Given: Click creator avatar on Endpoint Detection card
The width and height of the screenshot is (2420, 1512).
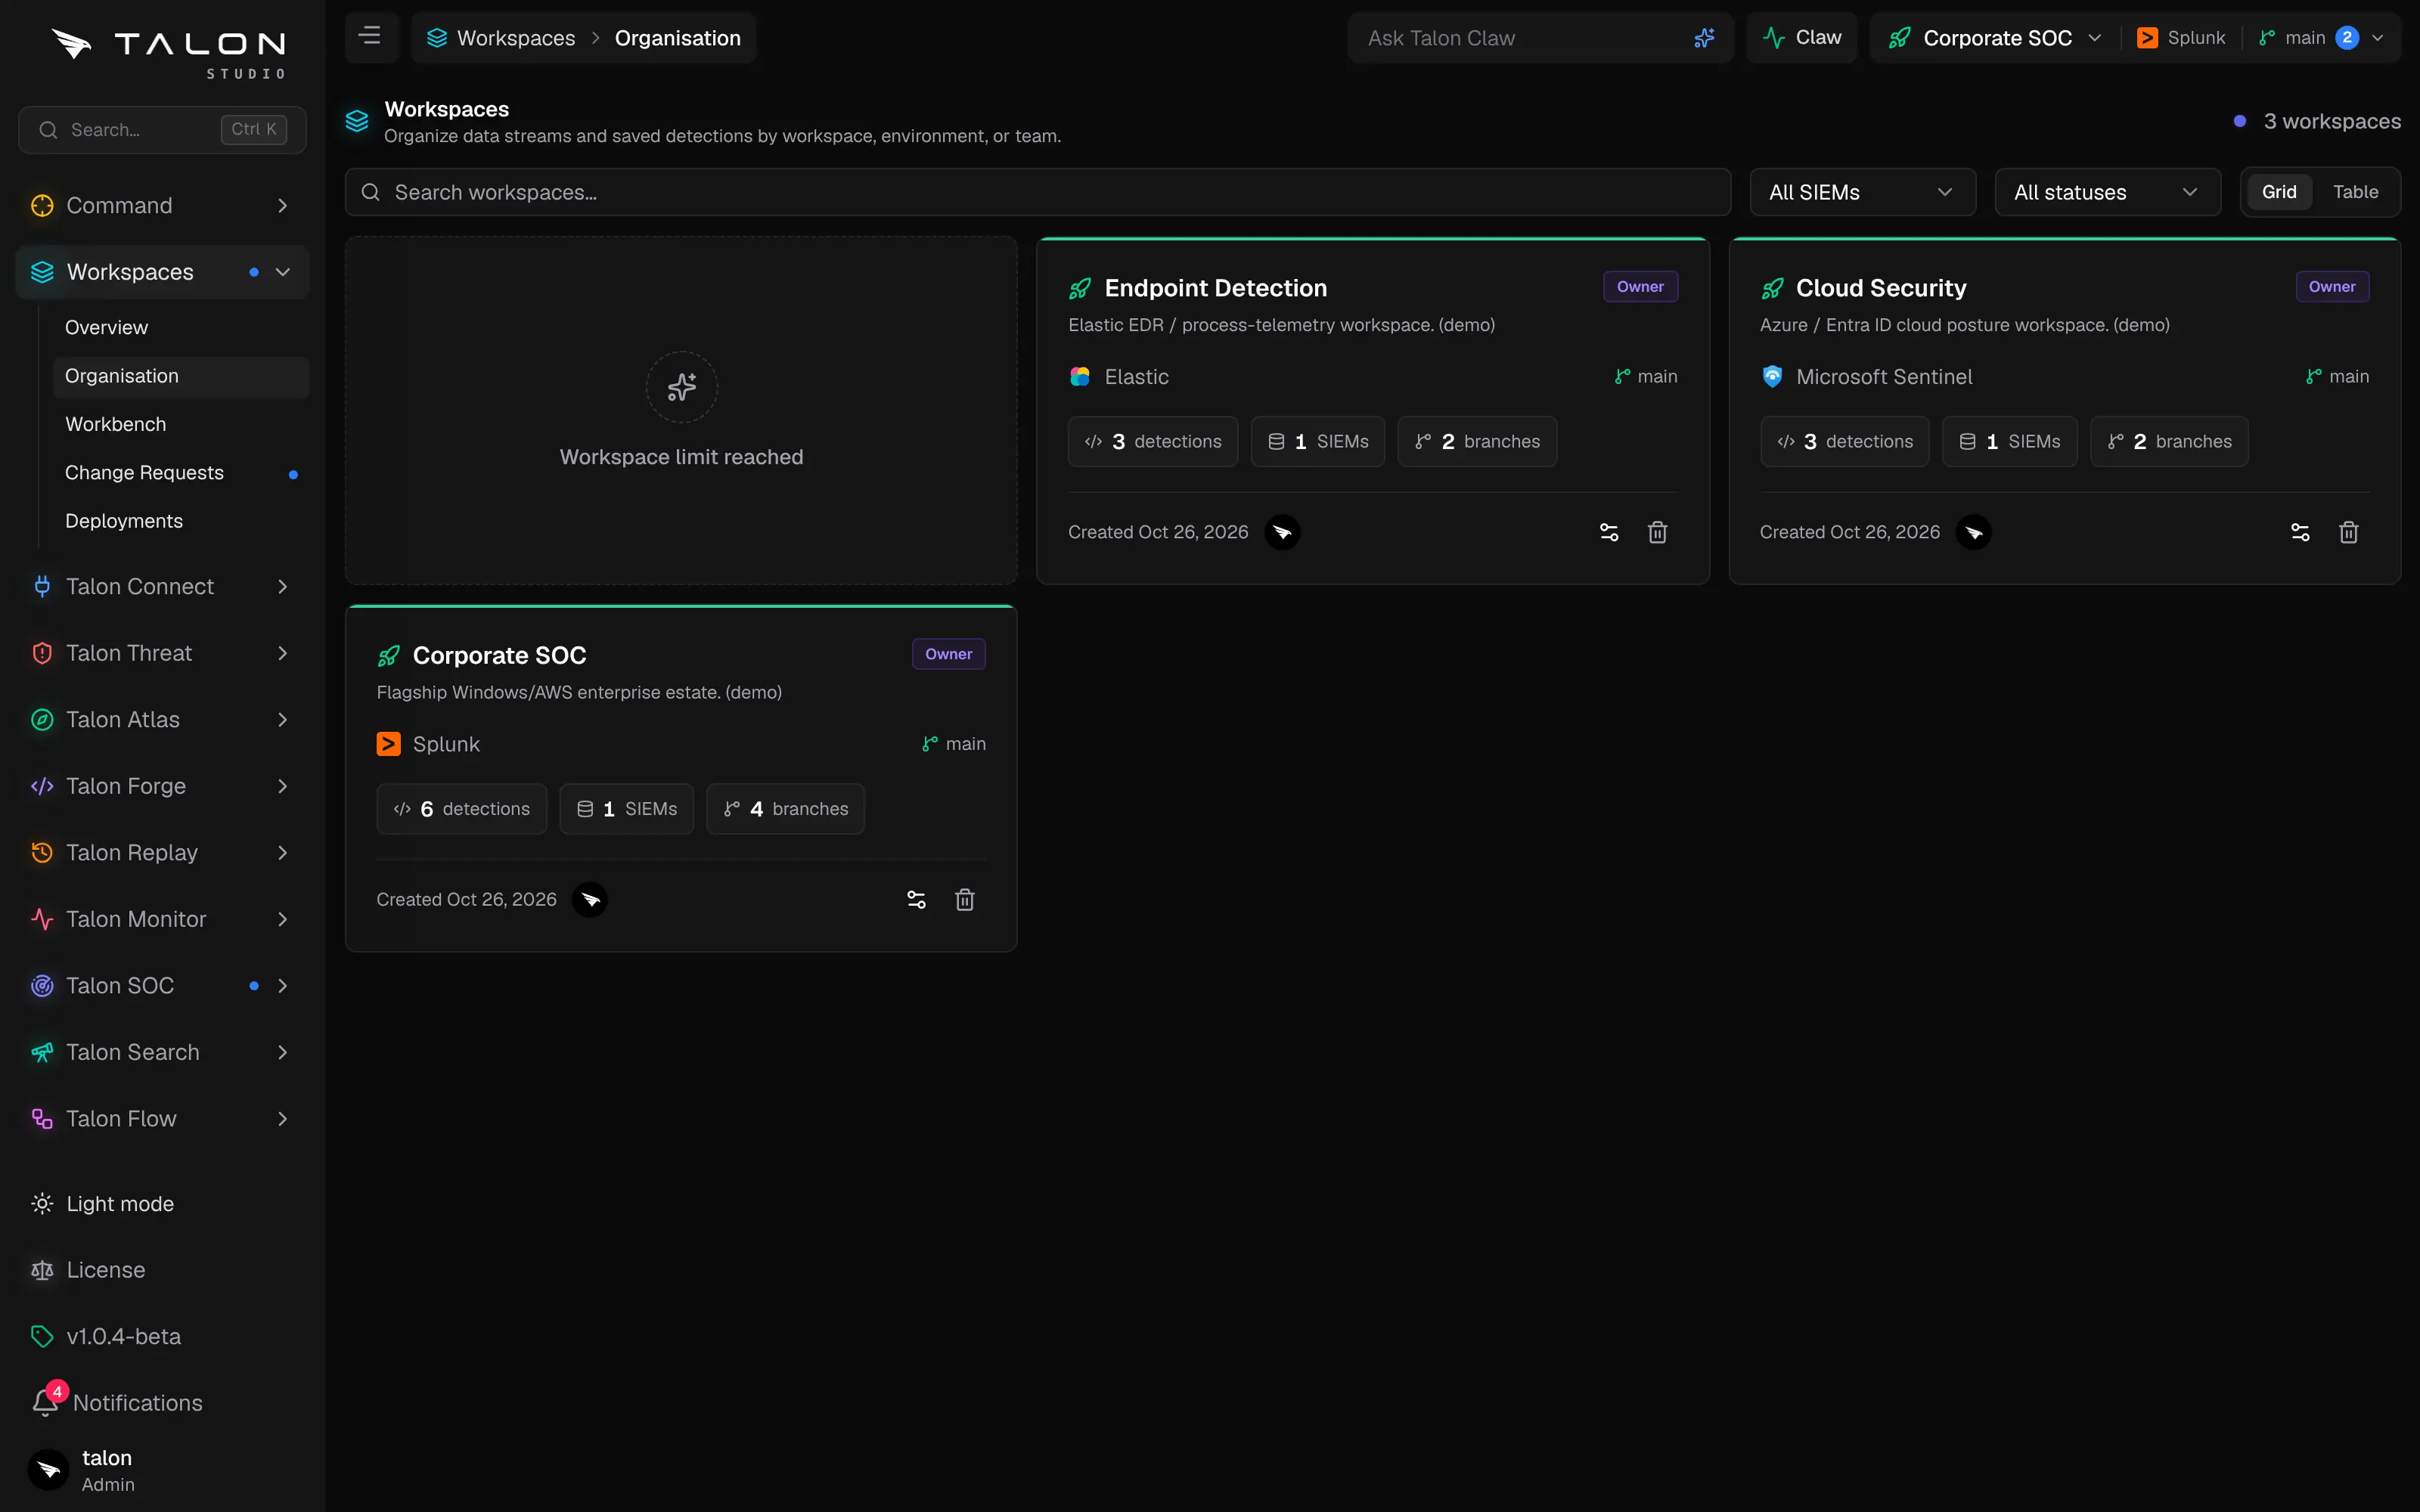Looking at the screenshot, I should 1282,533.
